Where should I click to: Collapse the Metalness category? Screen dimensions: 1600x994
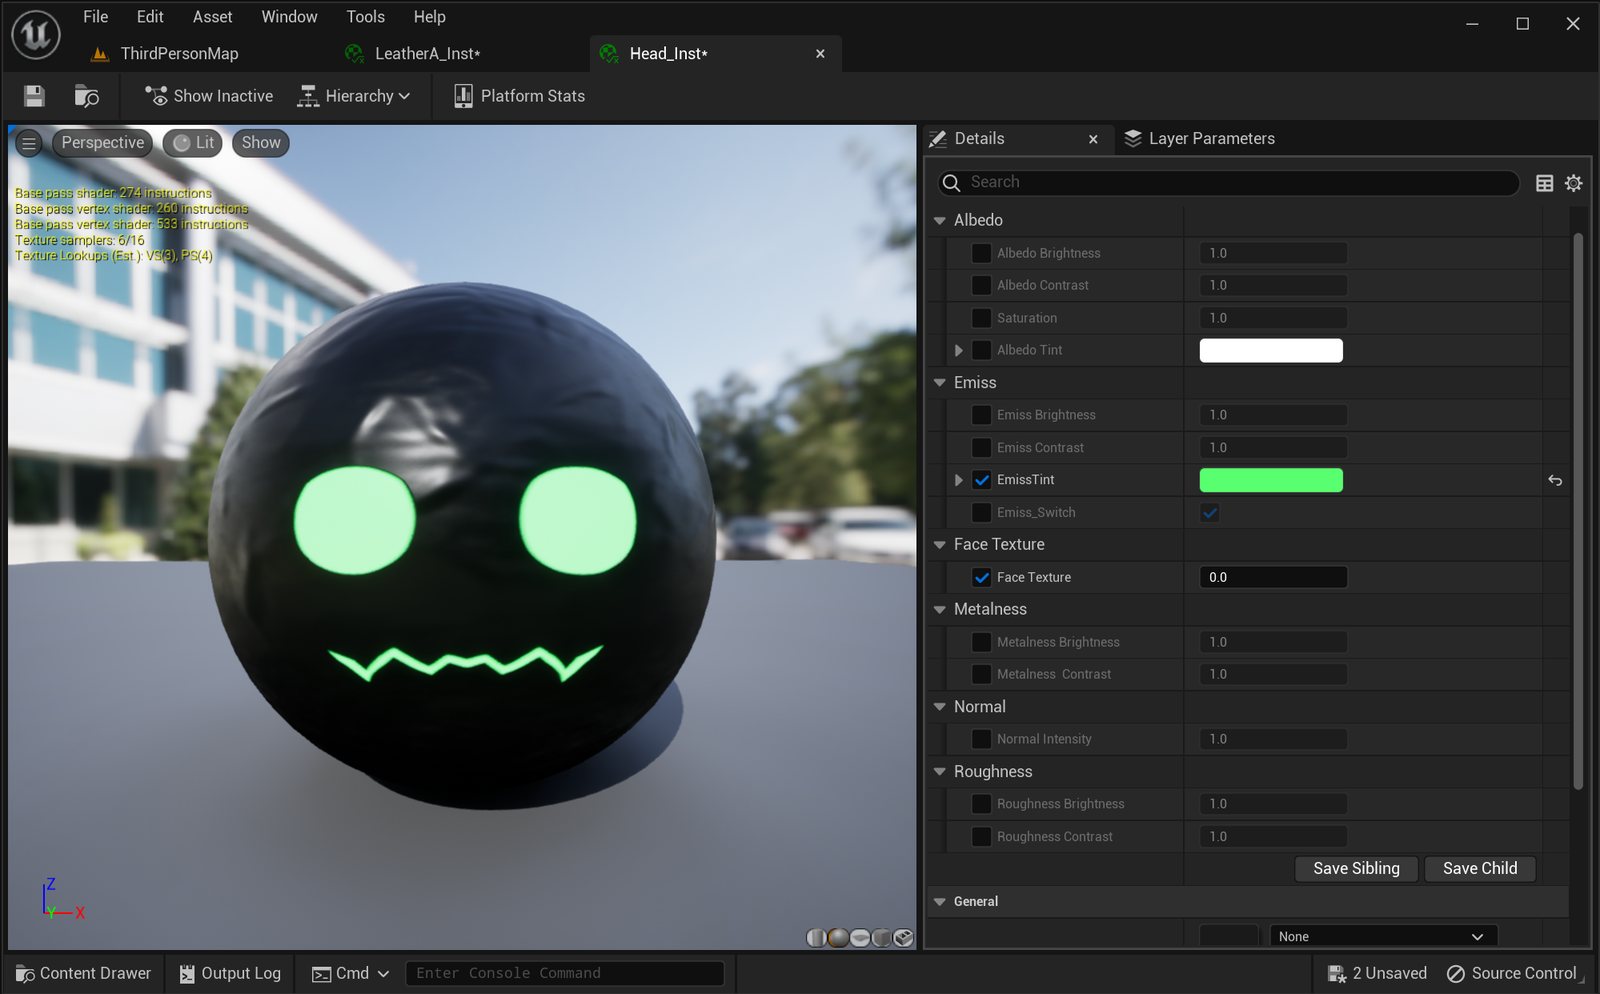[940, 610]
